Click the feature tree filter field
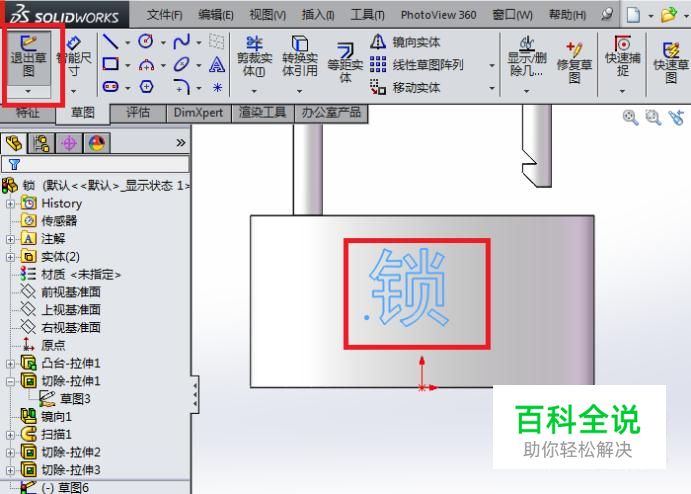 click(x=95, y=164)
